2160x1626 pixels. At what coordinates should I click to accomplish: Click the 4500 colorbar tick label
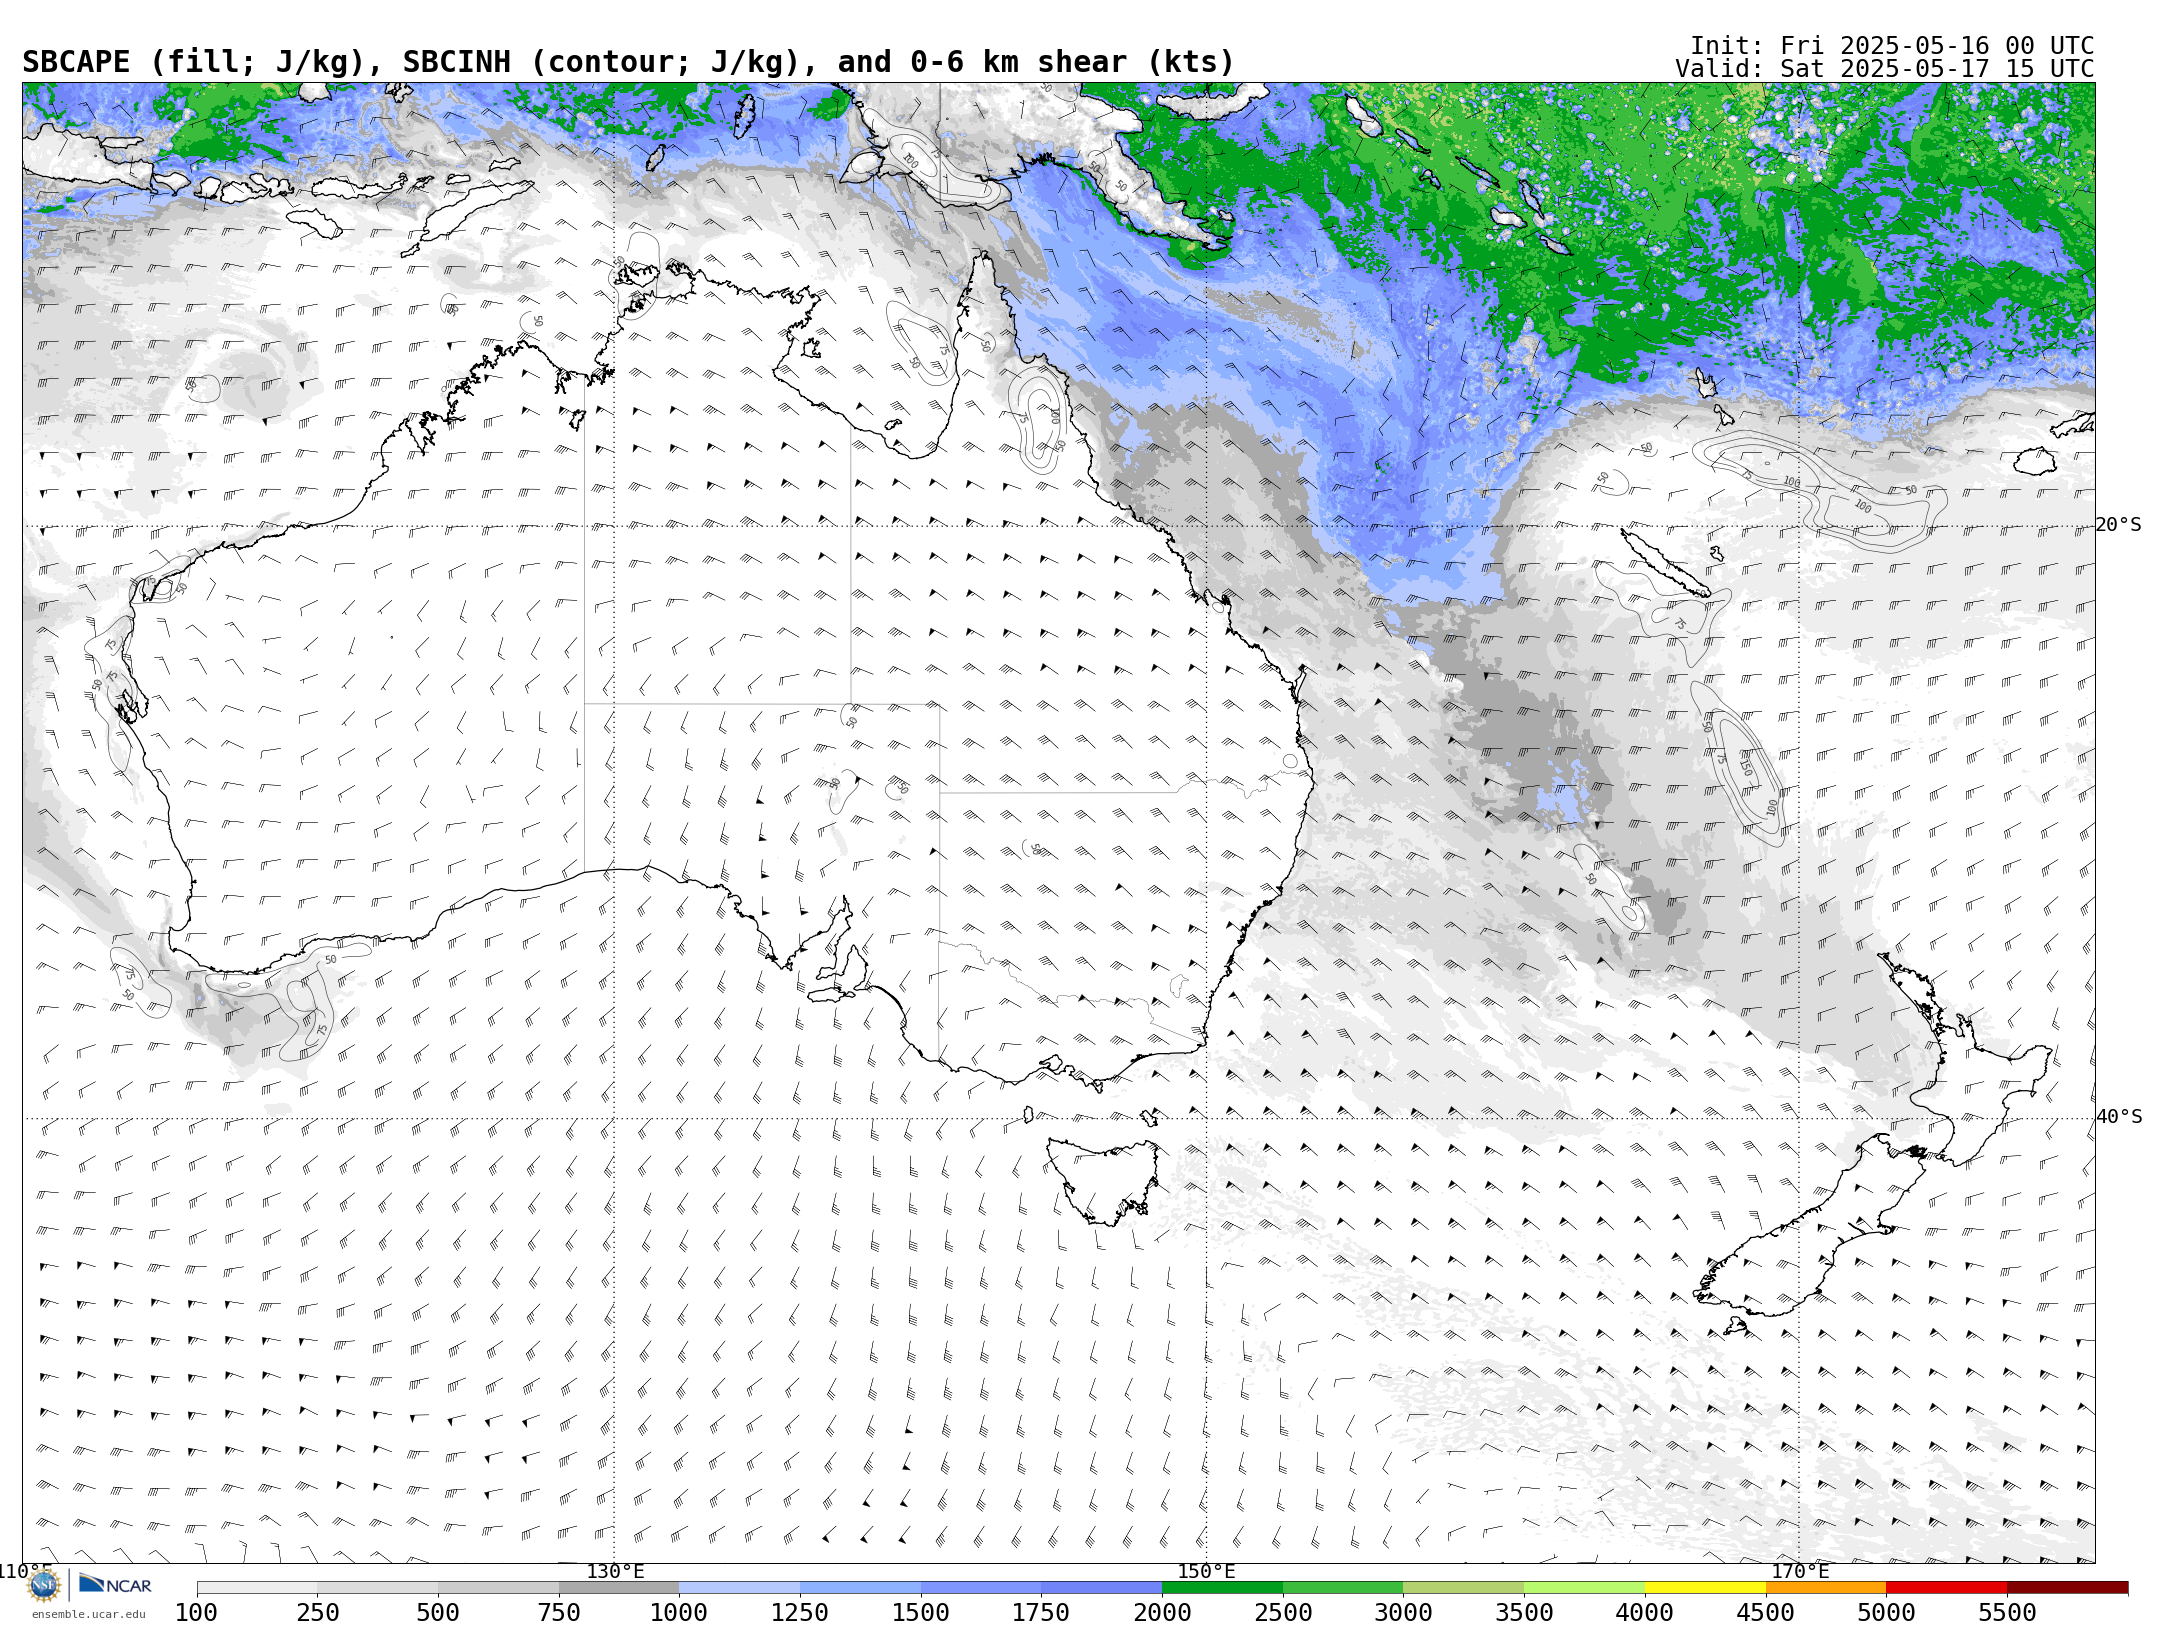point(1766,1612)
